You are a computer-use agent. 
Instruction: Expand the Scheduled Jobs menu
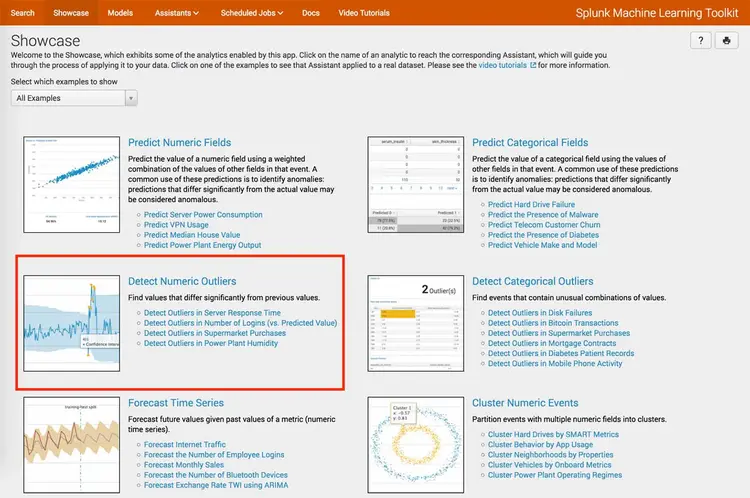(252, 13)
